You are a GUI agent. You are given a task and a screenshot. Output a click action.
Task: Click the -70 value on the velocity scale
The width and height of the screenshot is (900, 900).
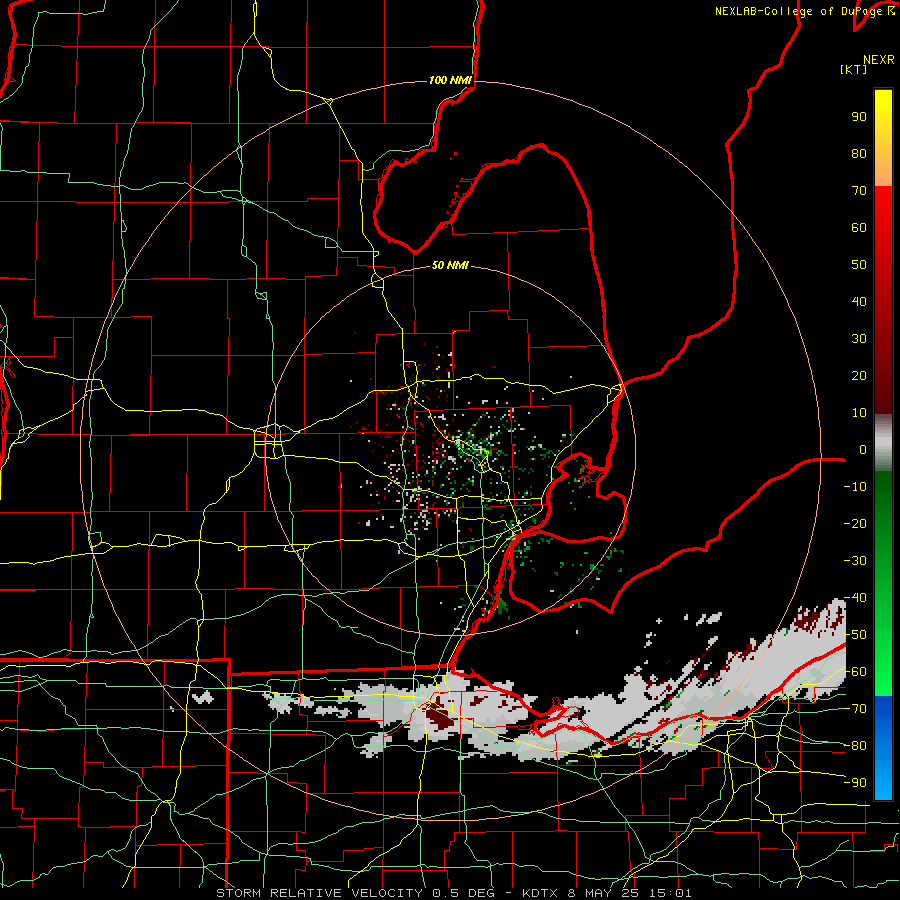(x=855, y=709)
